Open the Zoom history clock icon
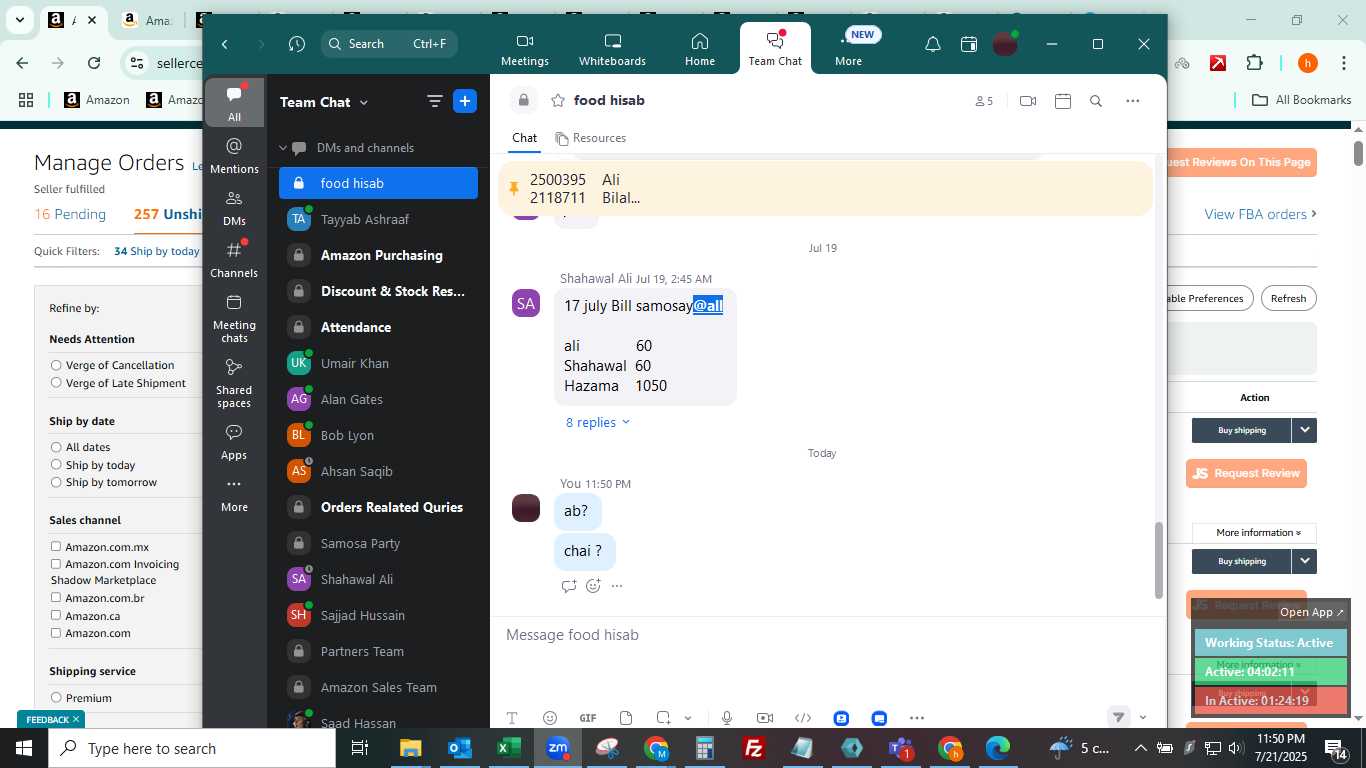This screenshot has width=1366, height=768. 296,44
